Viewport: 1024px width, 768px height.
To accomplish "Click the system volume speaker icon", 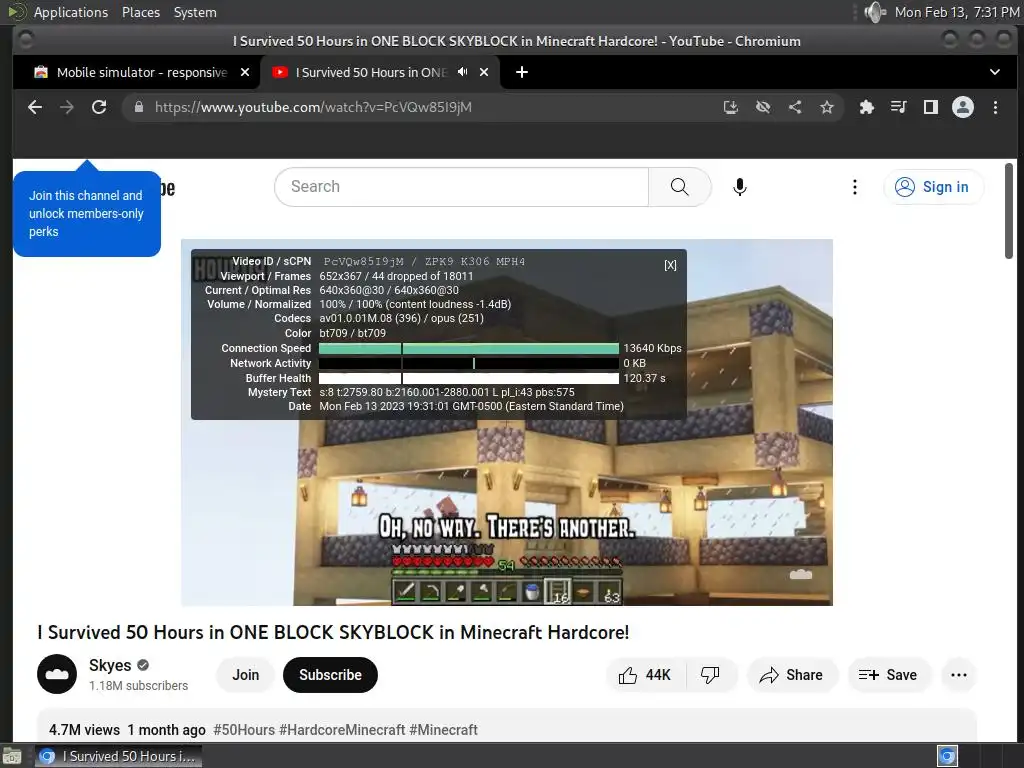I will [x=874, y=12].
